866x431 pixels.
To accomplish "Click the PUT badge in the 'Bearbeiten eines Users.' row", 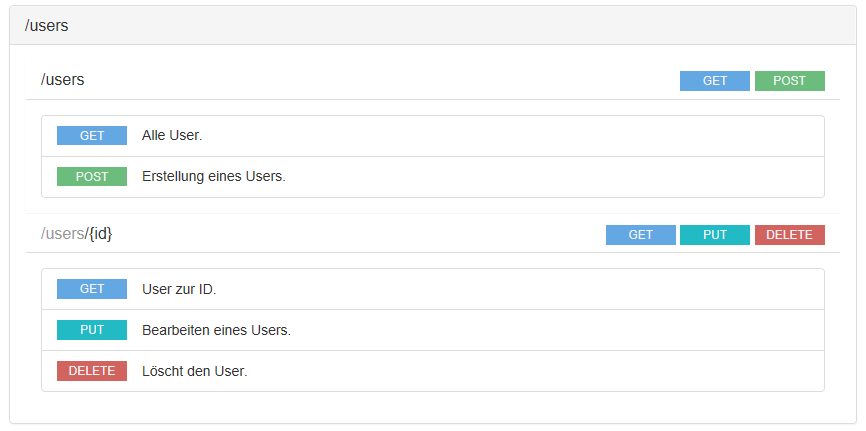I will pos(92,330).
